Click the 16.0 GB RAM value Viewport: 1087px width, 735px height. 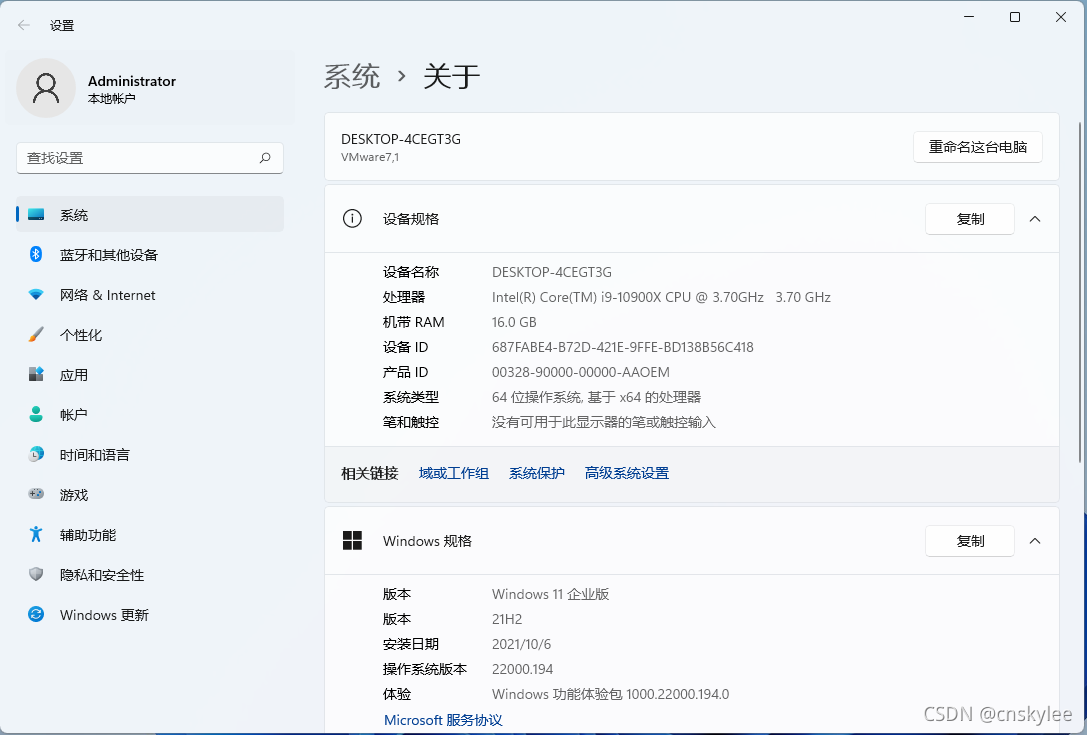point(514,322)
